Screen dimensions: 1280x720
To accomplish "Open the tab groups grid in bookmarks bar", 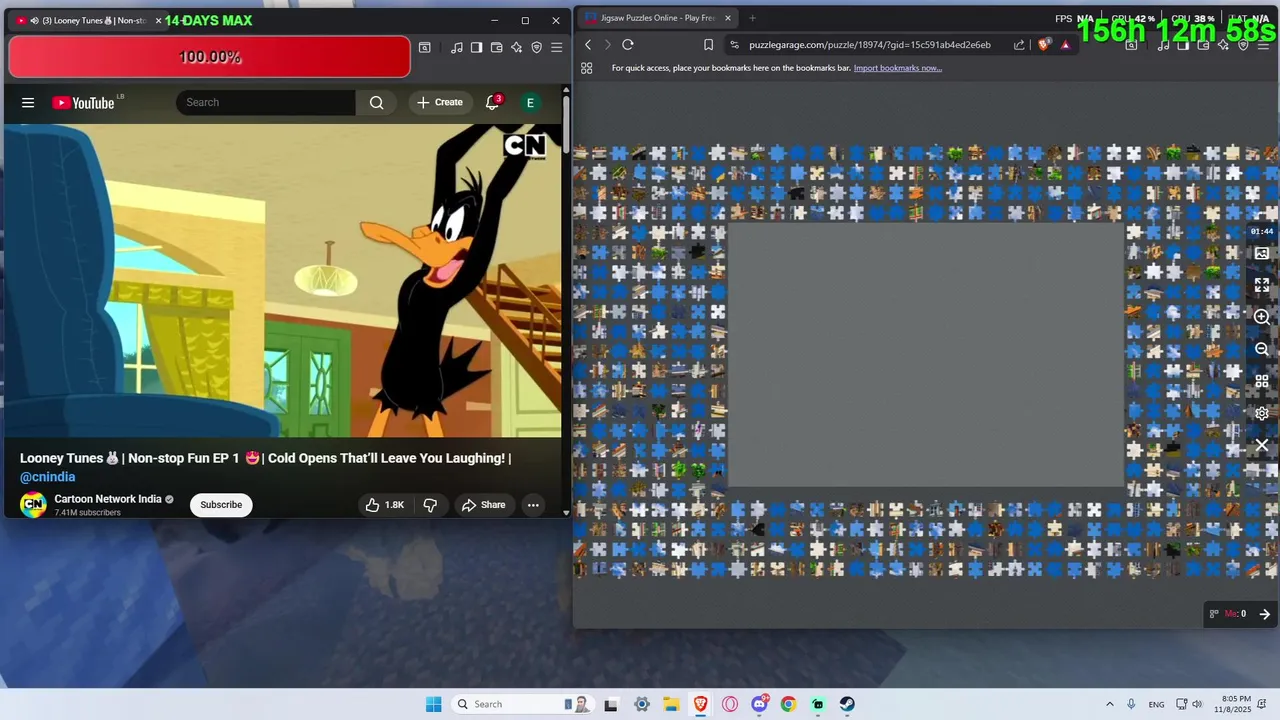I will (x=587, y=68).
